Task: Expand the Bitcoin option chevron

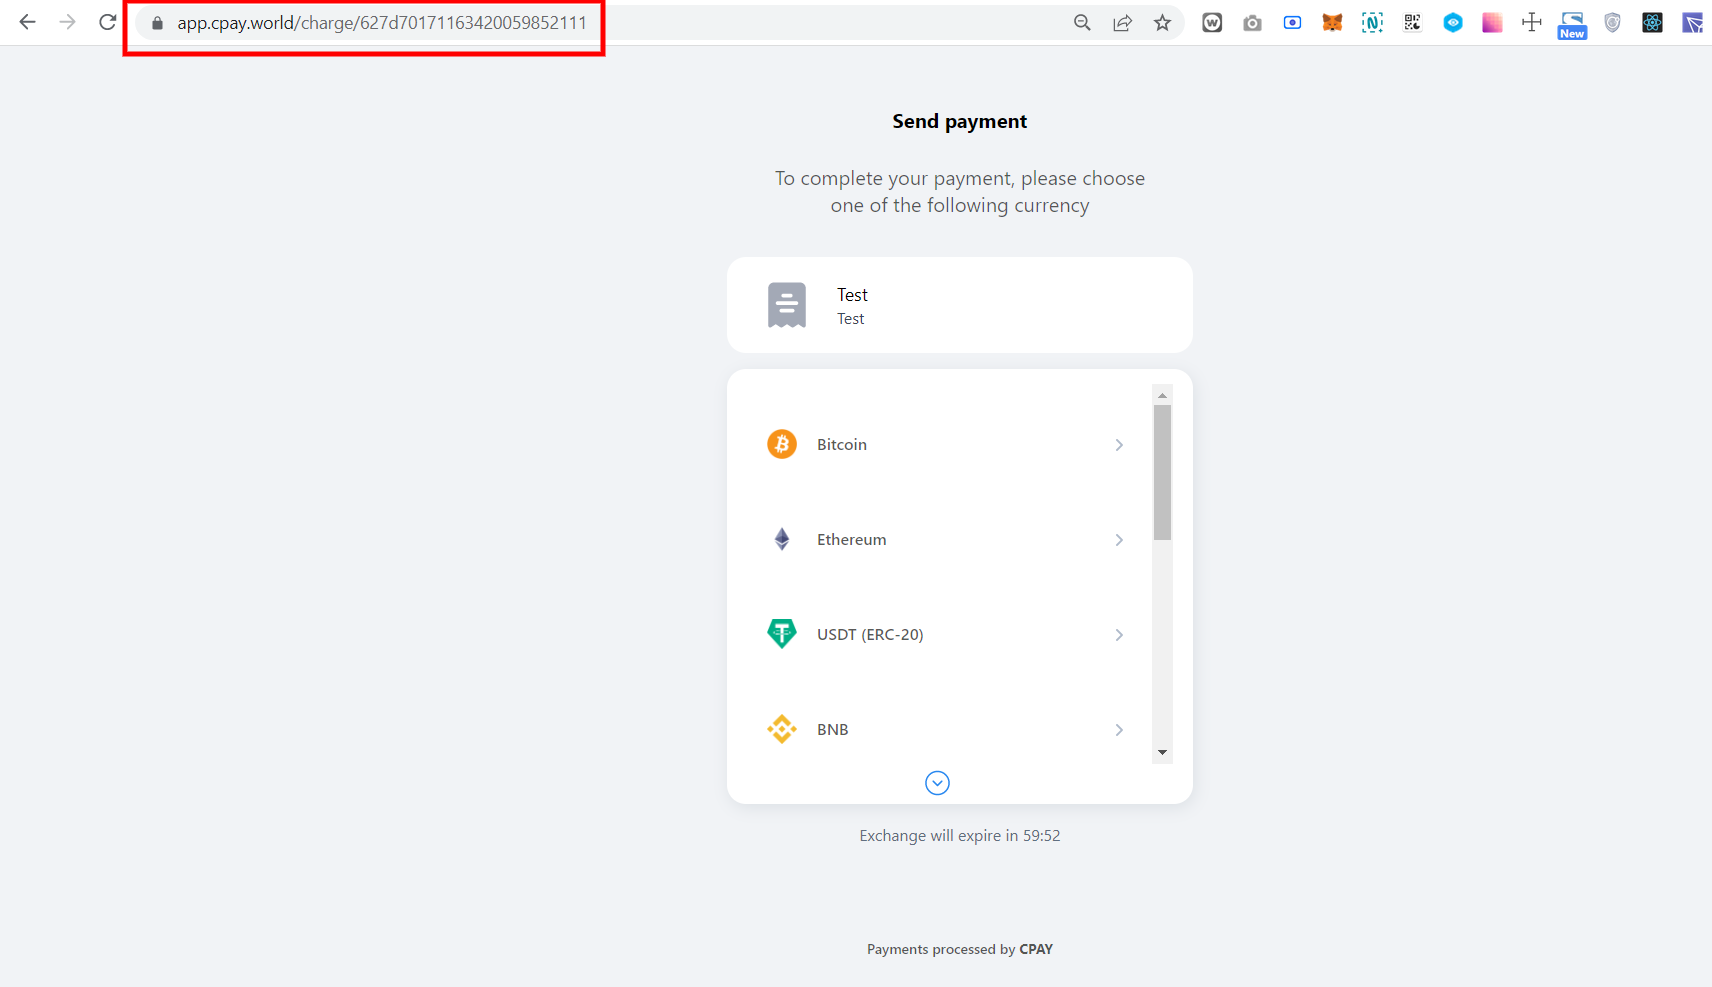Action: click(x=1119, y=445)
